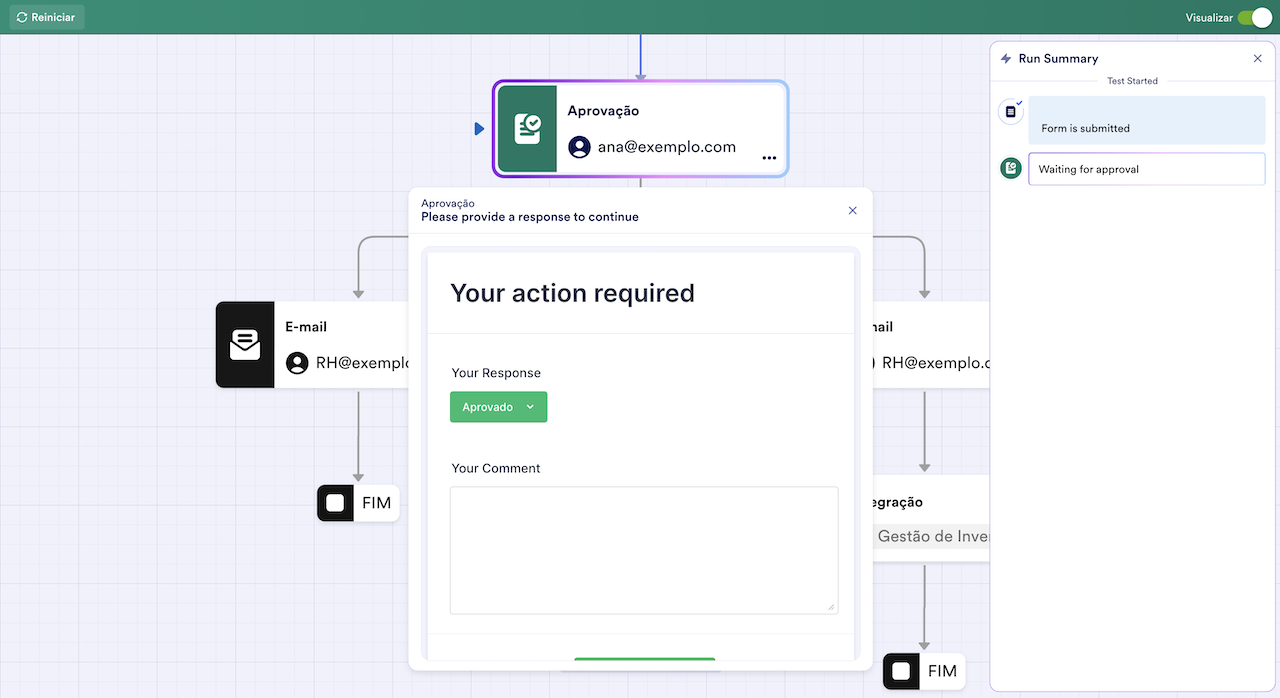Select the Form is submitted step
Screen dimensions: 1280x698
1146,121
